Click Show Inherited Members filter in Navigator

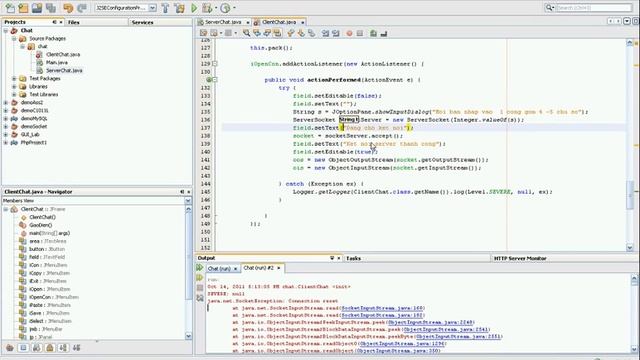(x=10, y=348)
